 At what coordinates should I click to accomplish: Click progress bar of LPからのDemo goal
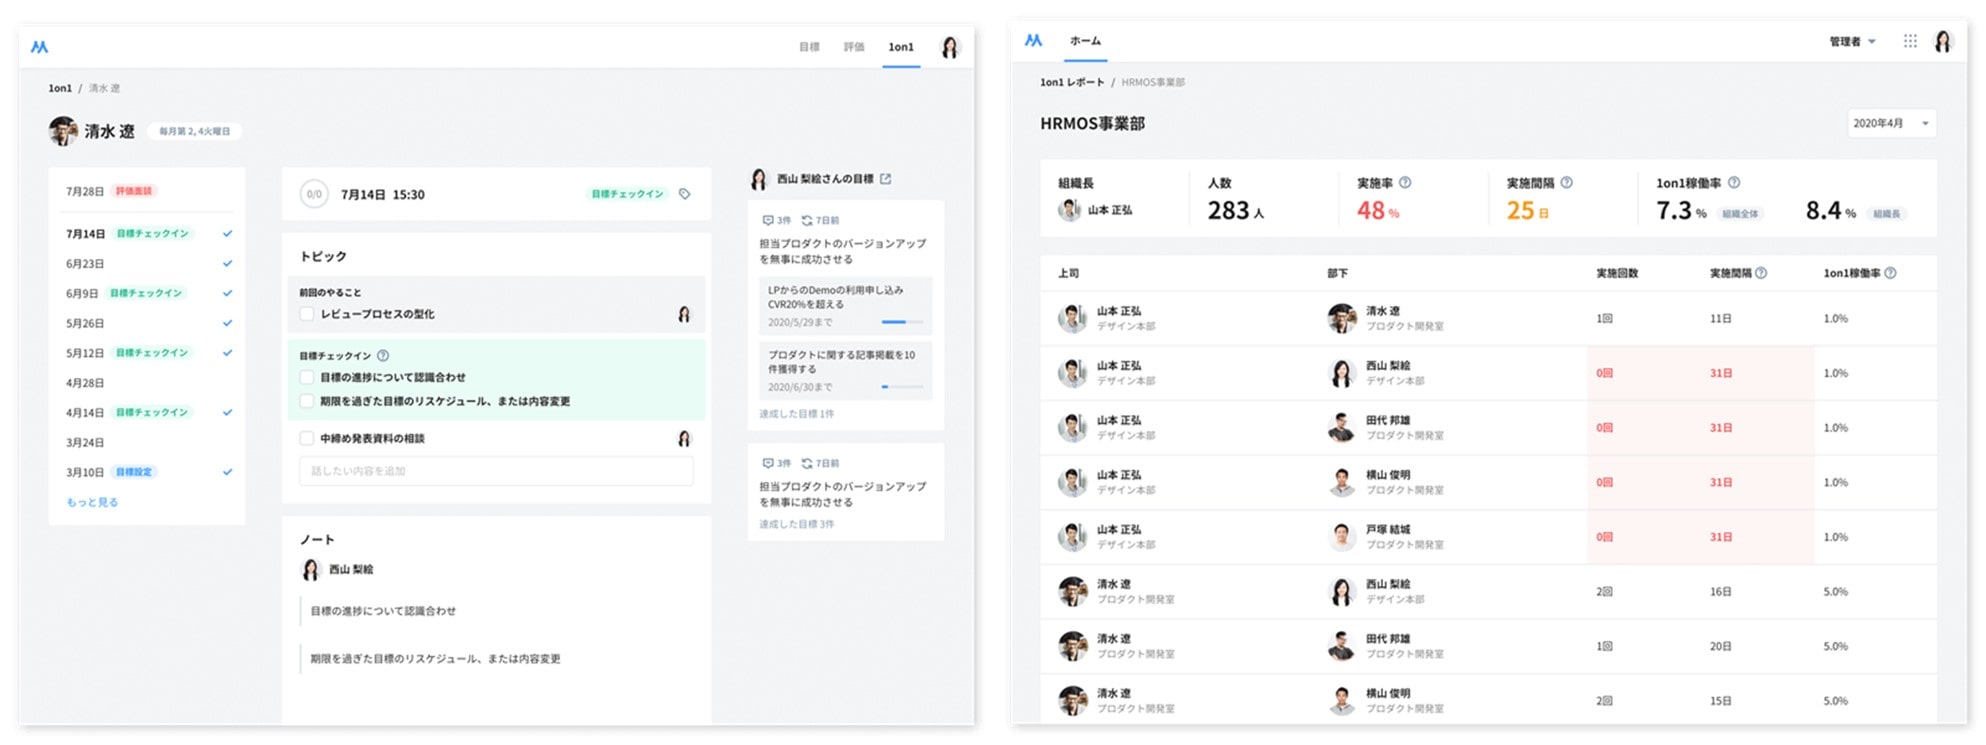pyautogui.click(x=901, y=322)
